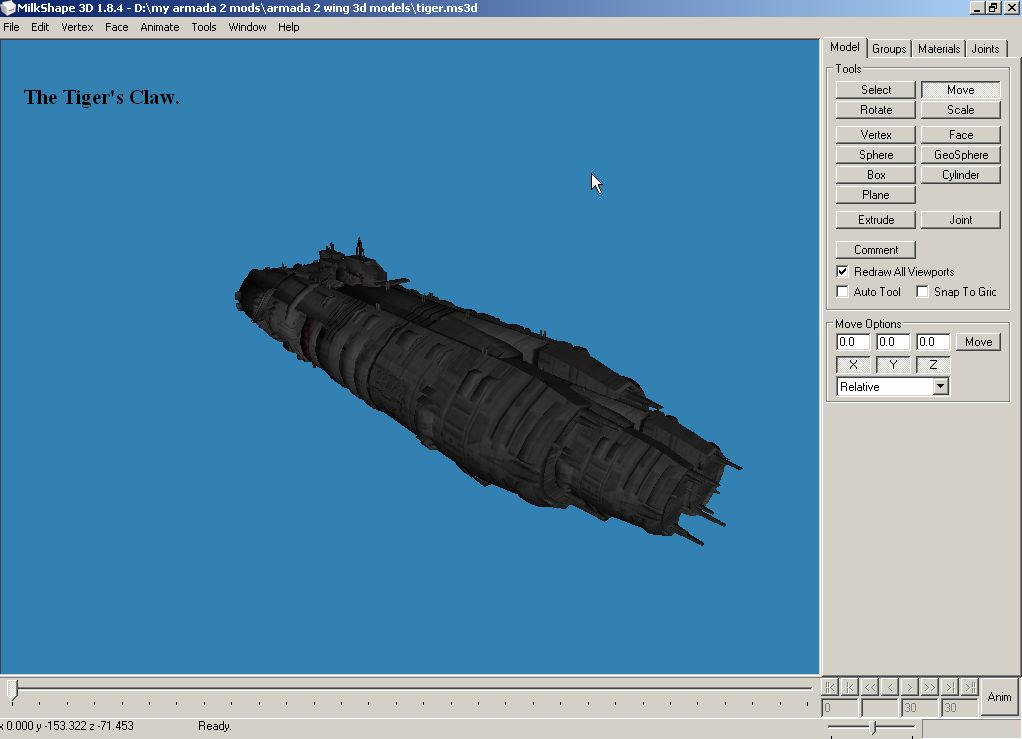The height and width of the screenshot is (739, 1022).
Task: Uncheck Redraw All Viewports
Action: click(842, 272)
